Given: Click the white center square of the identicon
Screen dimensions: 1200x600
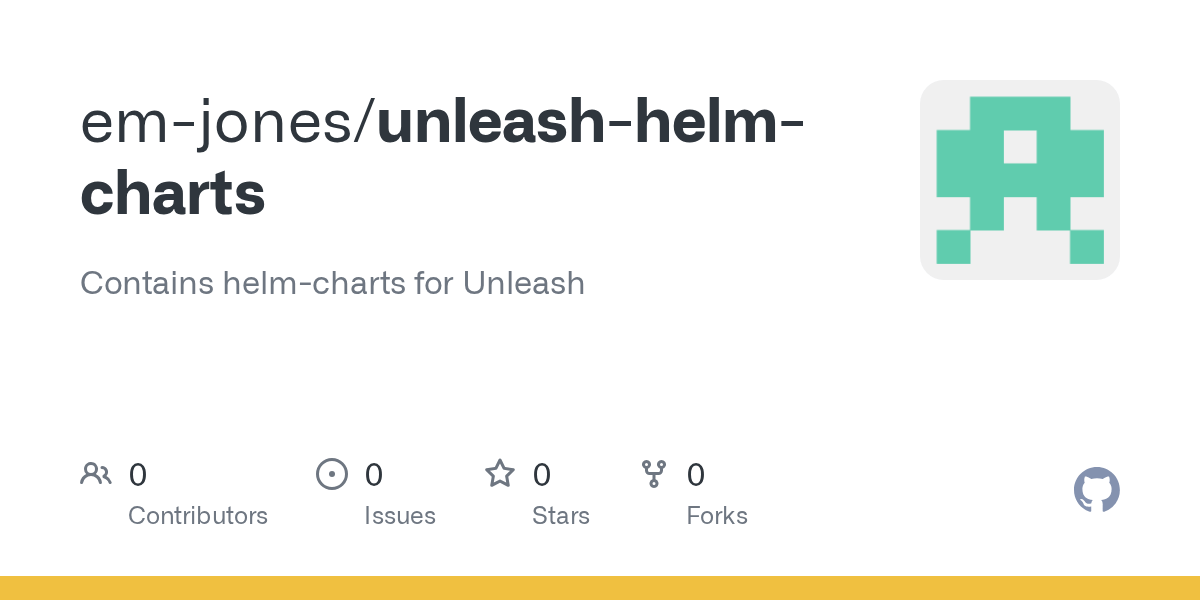Looking at the screenshot, I should [x=1020, y=147].
